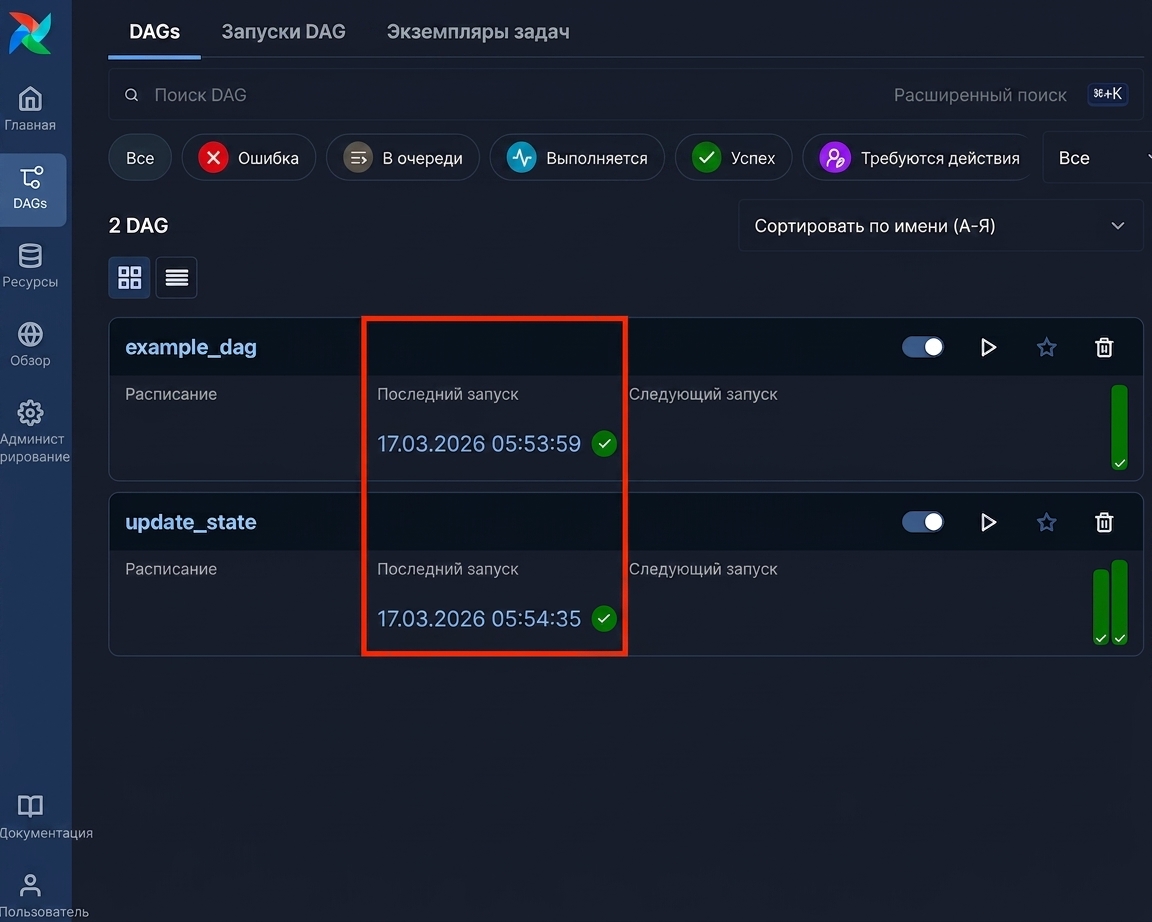Switch to Экземпляры задач tab

pos(478,32)
